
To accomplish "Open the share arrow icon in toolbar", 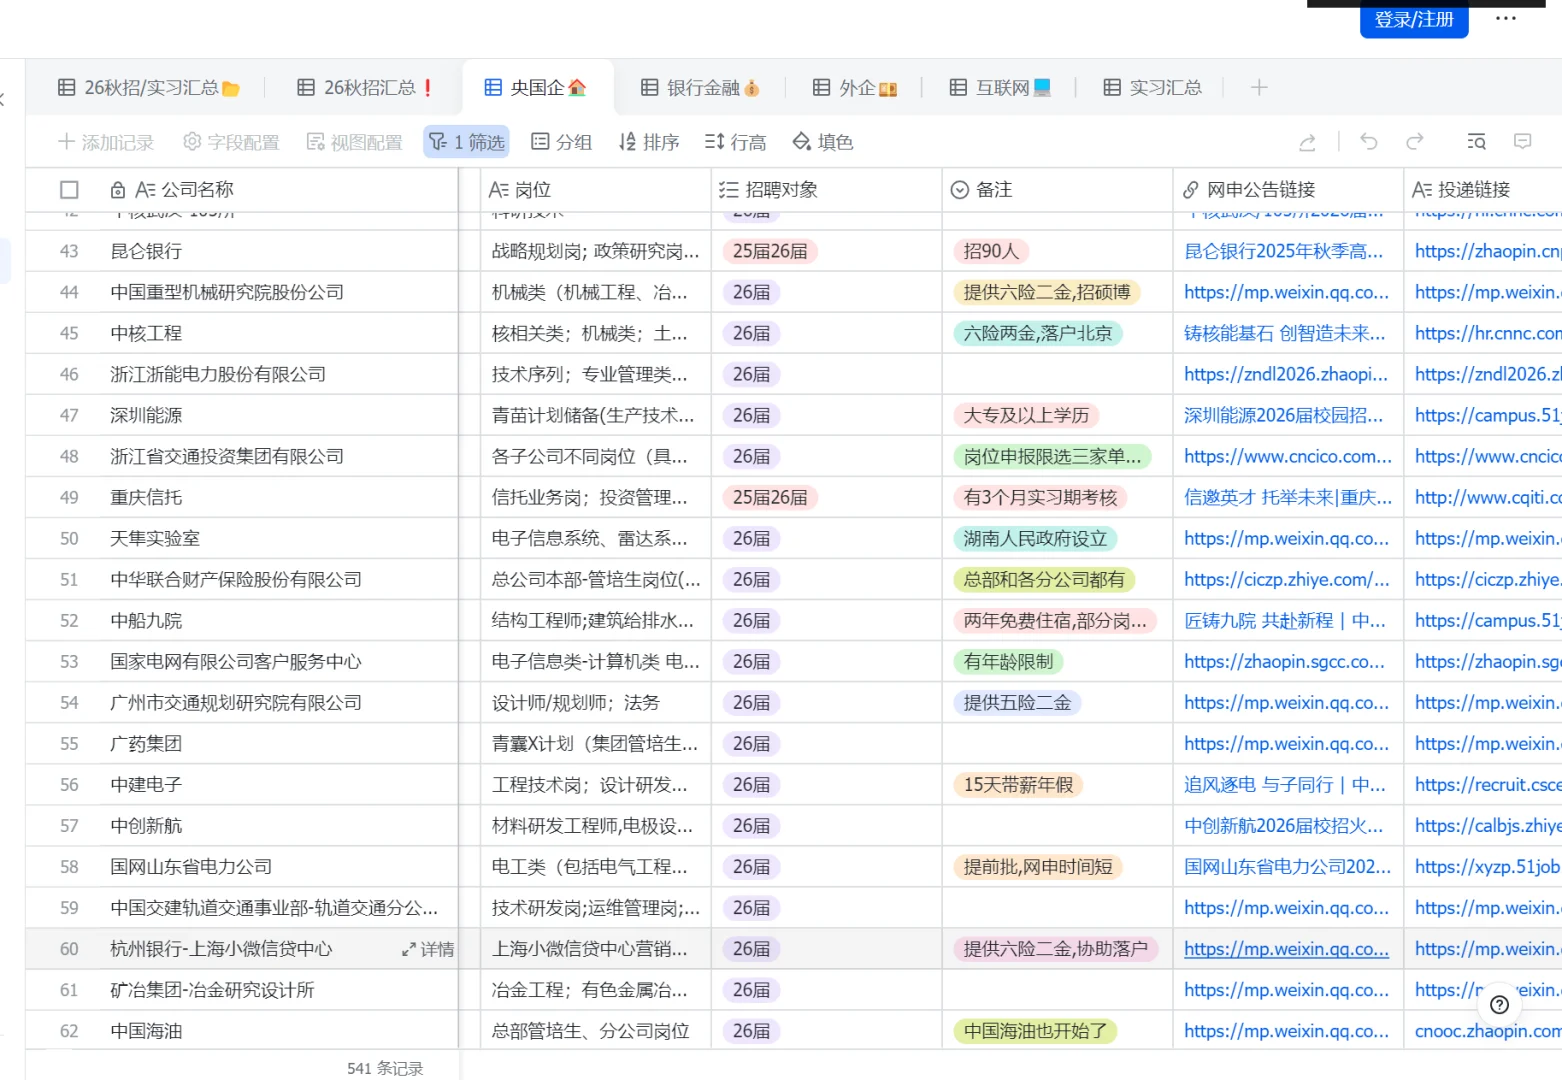I will [1307, 142].
